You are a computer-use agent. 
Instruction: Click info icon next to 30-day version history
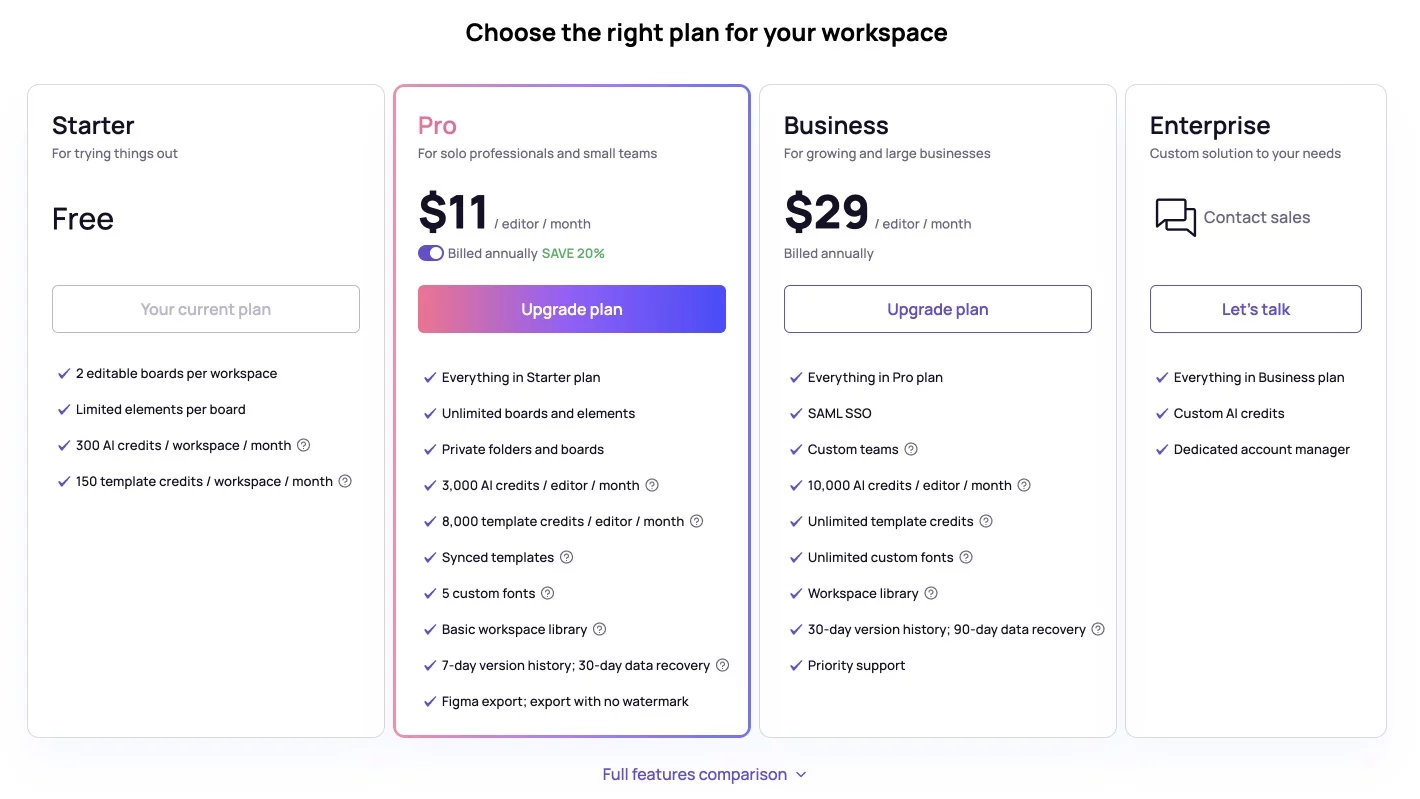1097,629
